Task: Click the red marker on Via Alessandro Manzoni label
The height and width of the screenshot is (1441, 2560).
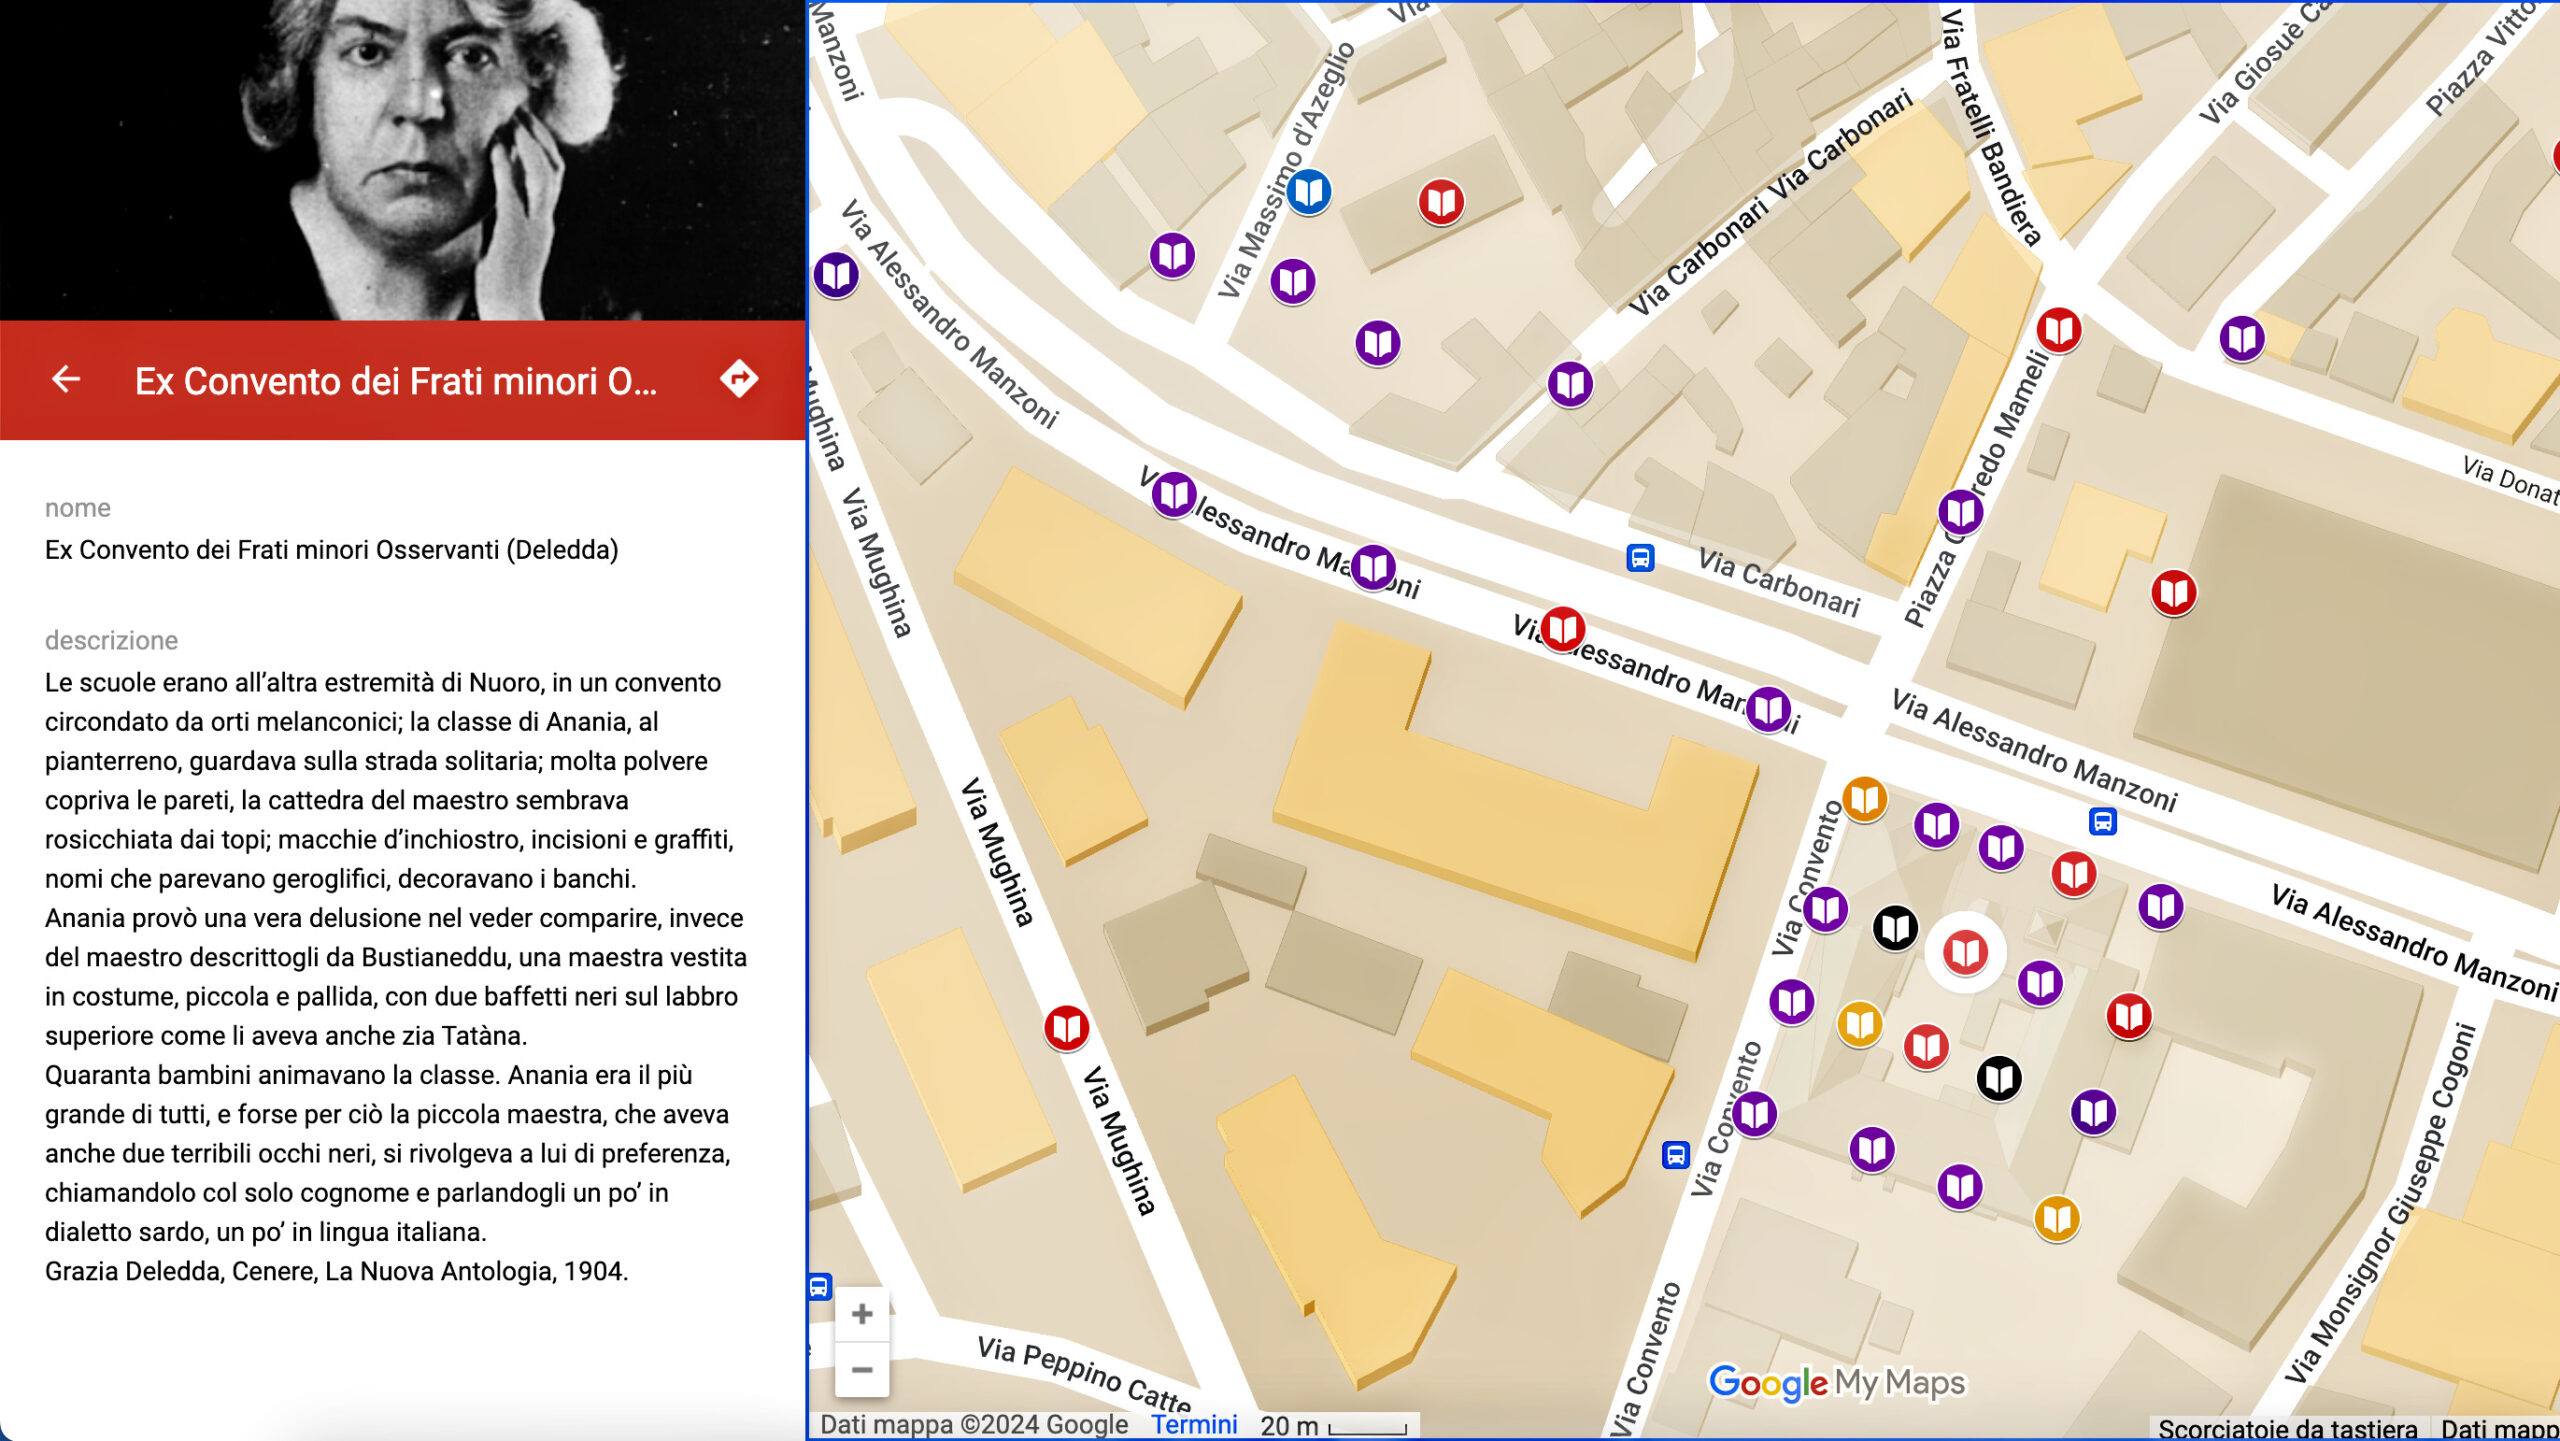Action: click(1562, 628)
